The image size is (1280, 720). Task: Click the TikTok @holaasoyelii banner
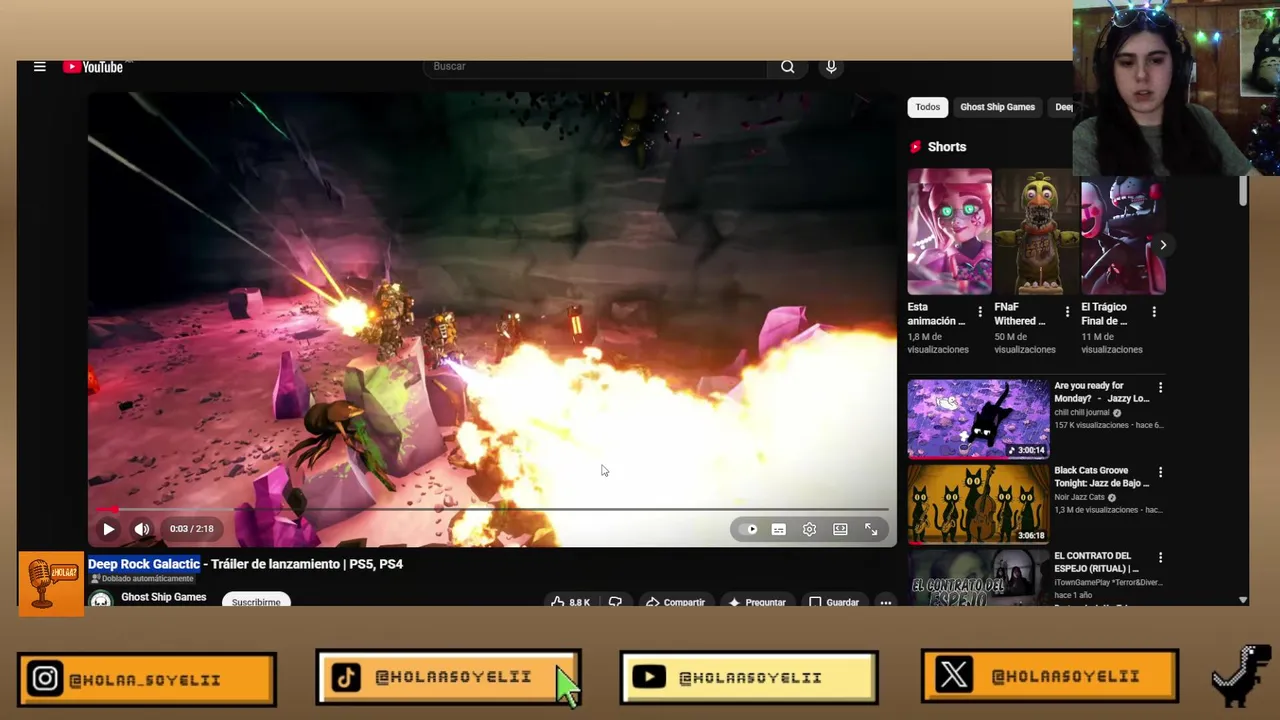tap(448, 677)
